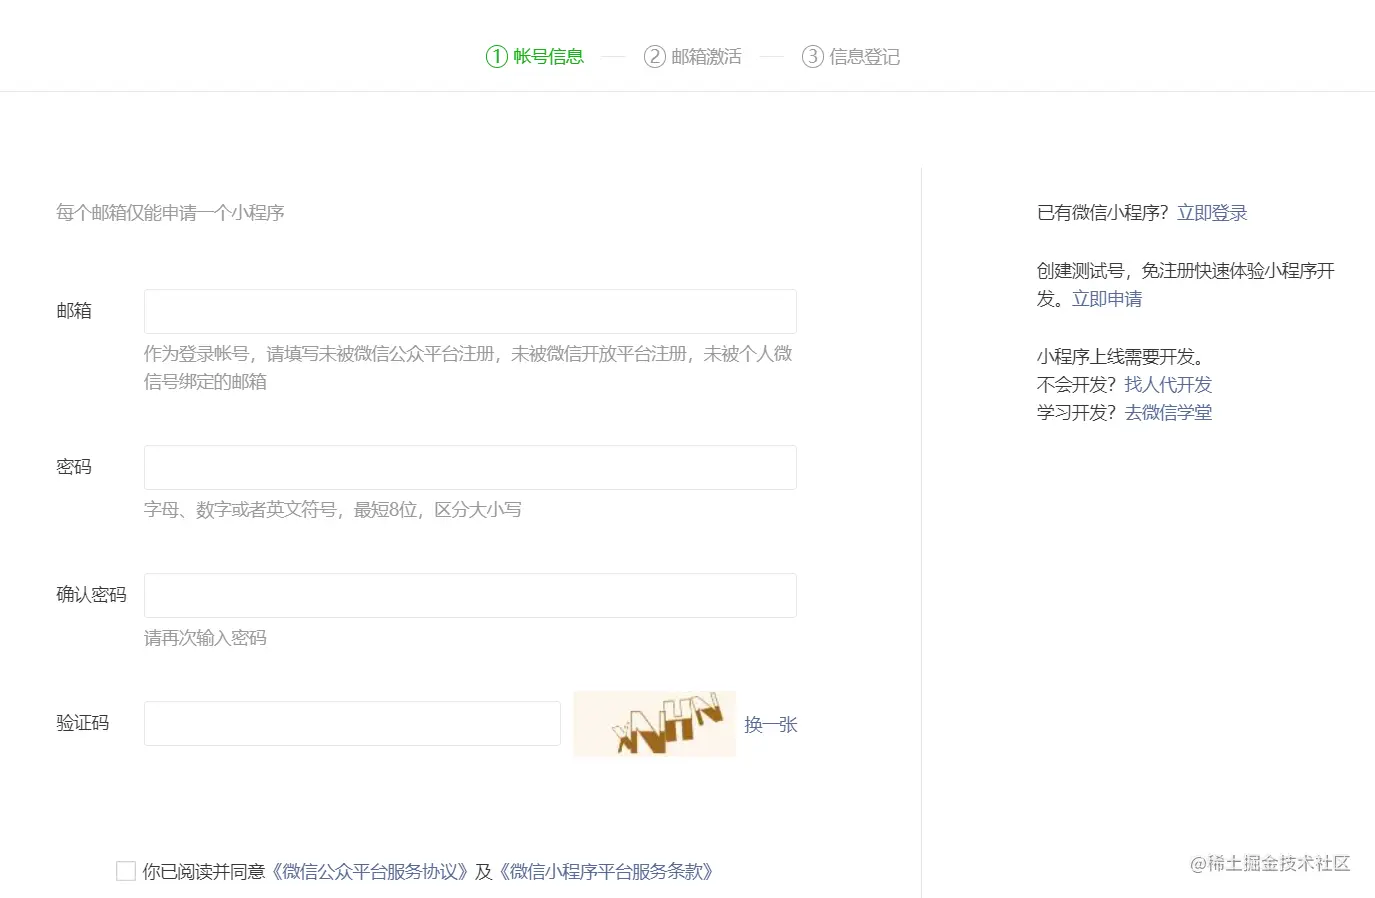1375x898 pixels.
Task: Focus the 密码 password input field
Action: (x=470, y=467)
